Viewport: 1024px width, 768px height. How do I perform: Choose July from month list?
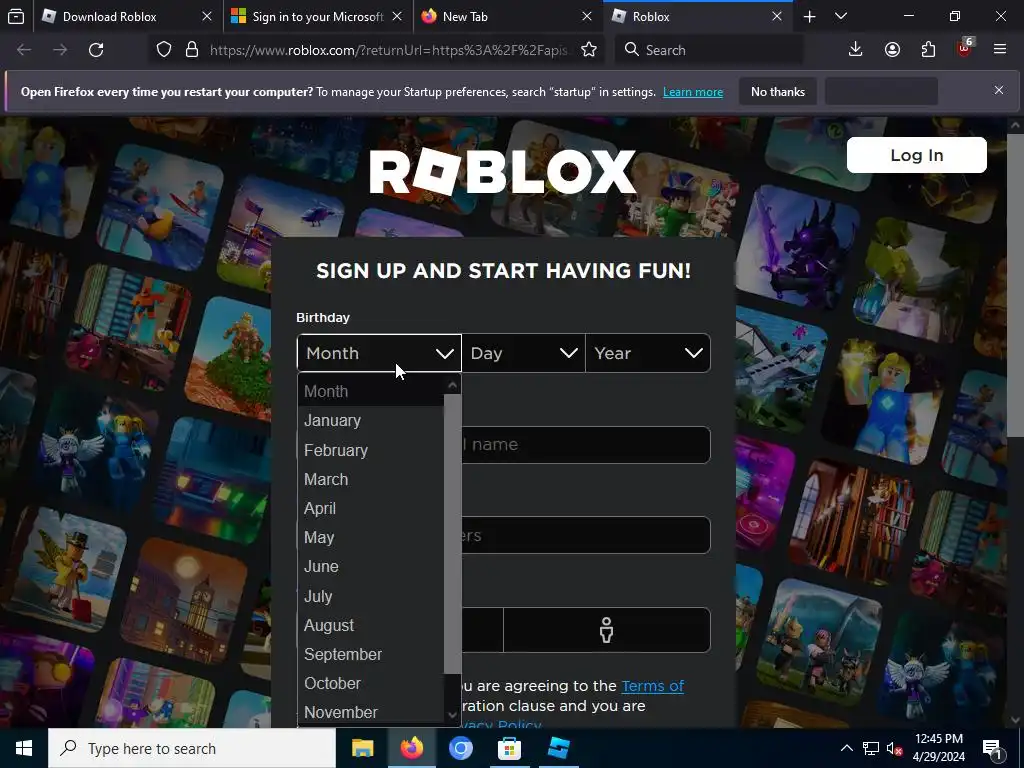(371, 596)
